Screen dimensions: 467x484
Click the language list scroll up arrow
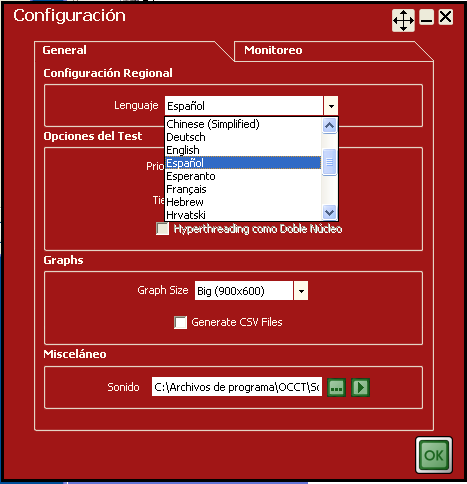tap(329, 126)
